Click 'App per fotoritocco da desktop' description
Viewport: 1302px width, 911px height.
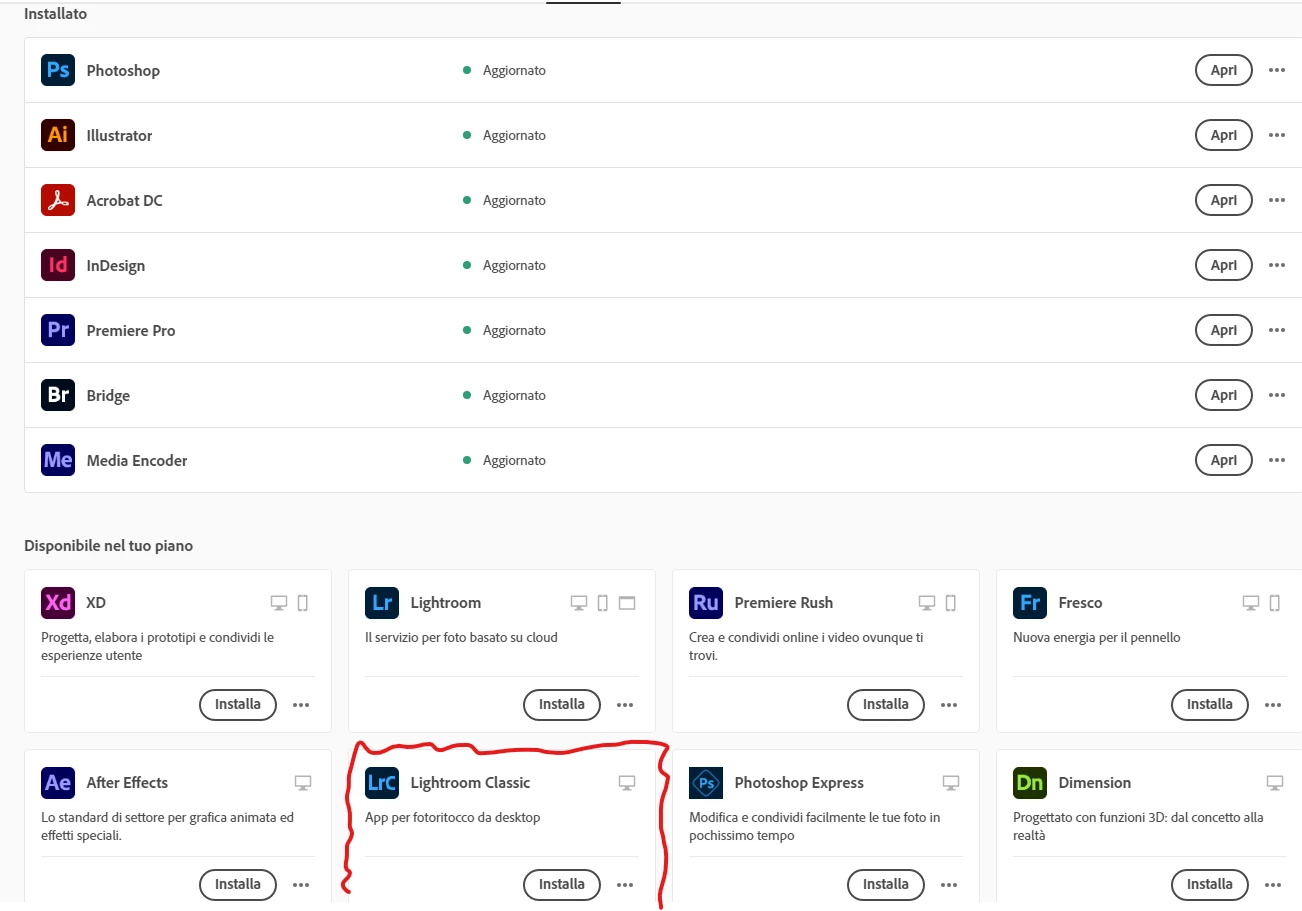click(452, 817)
